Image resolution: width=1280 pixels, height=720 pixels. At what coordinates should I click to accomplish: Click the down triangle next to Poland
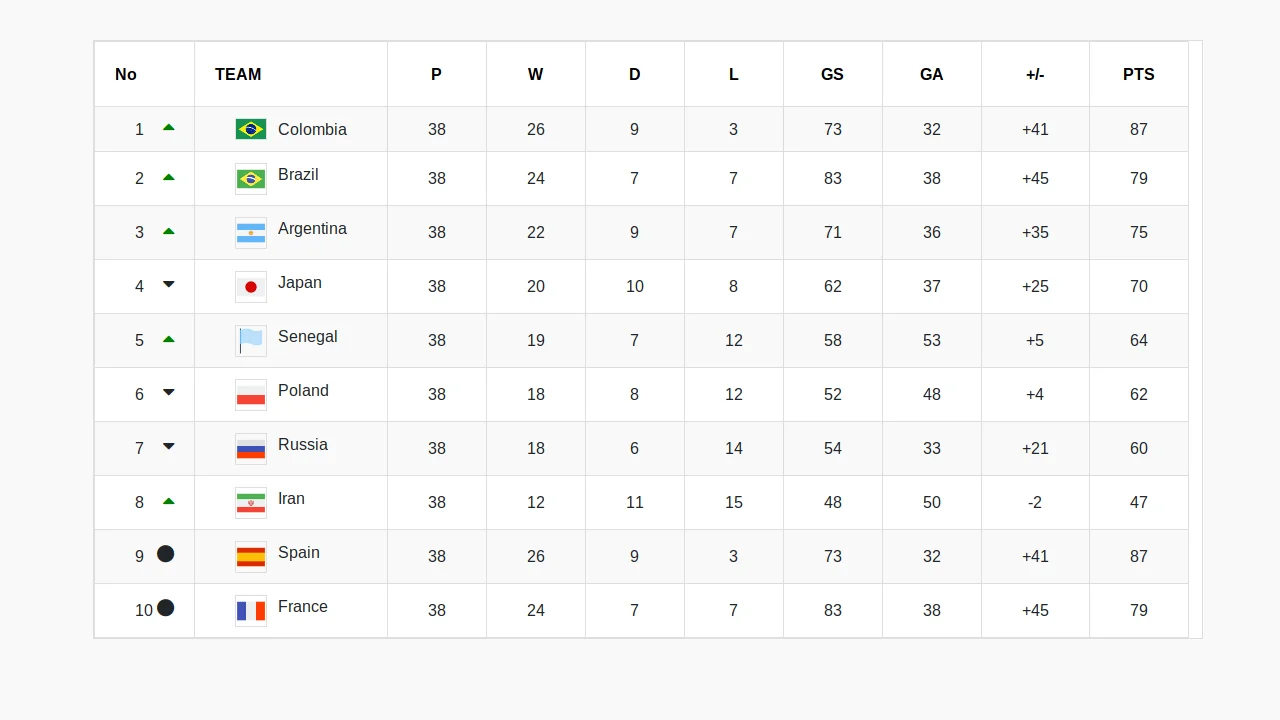pyautogui.click(x=169, y=392)
